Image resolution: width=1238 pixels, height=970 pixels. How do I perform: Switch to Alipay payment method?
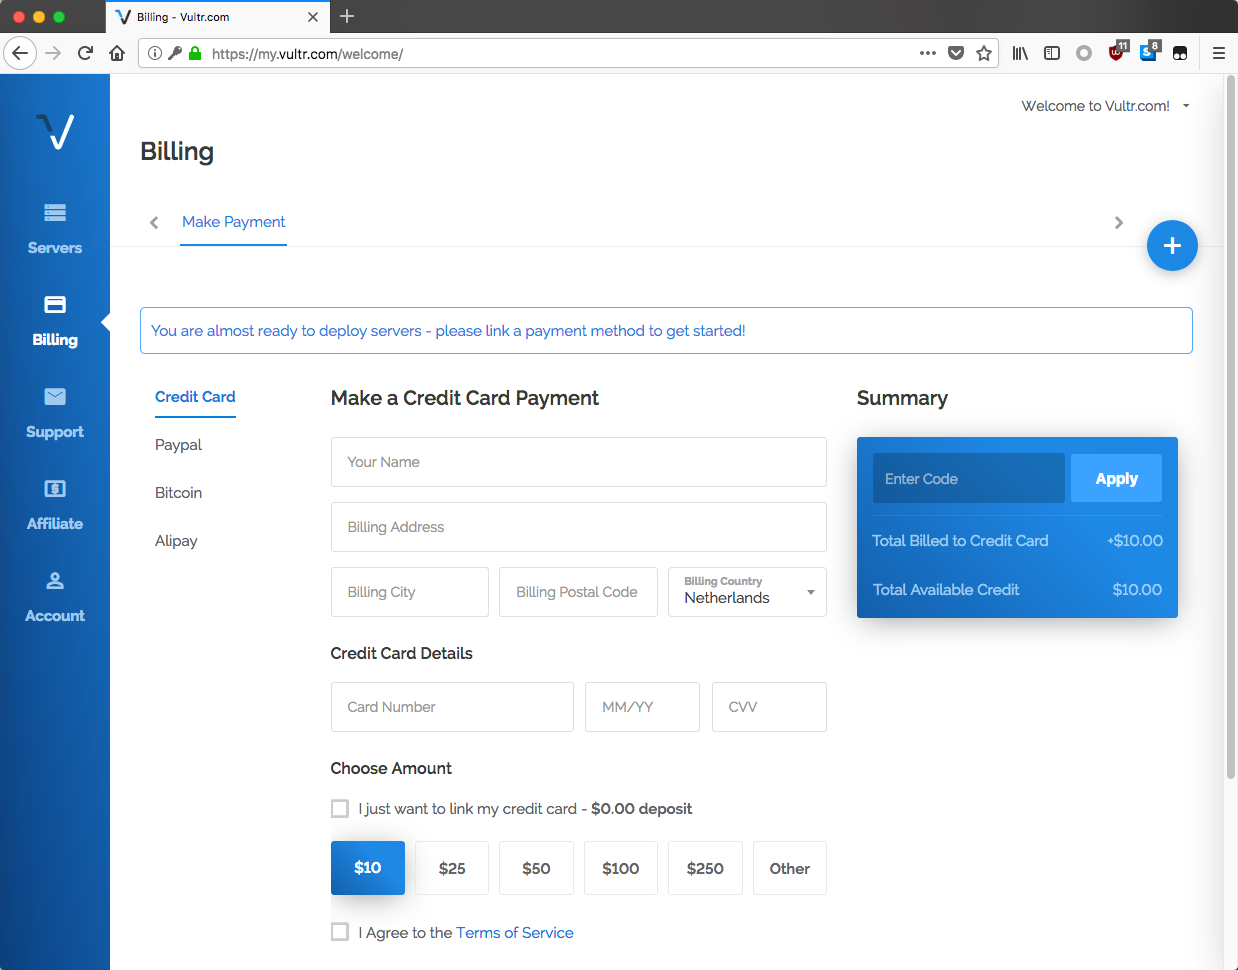pos(176,541)
